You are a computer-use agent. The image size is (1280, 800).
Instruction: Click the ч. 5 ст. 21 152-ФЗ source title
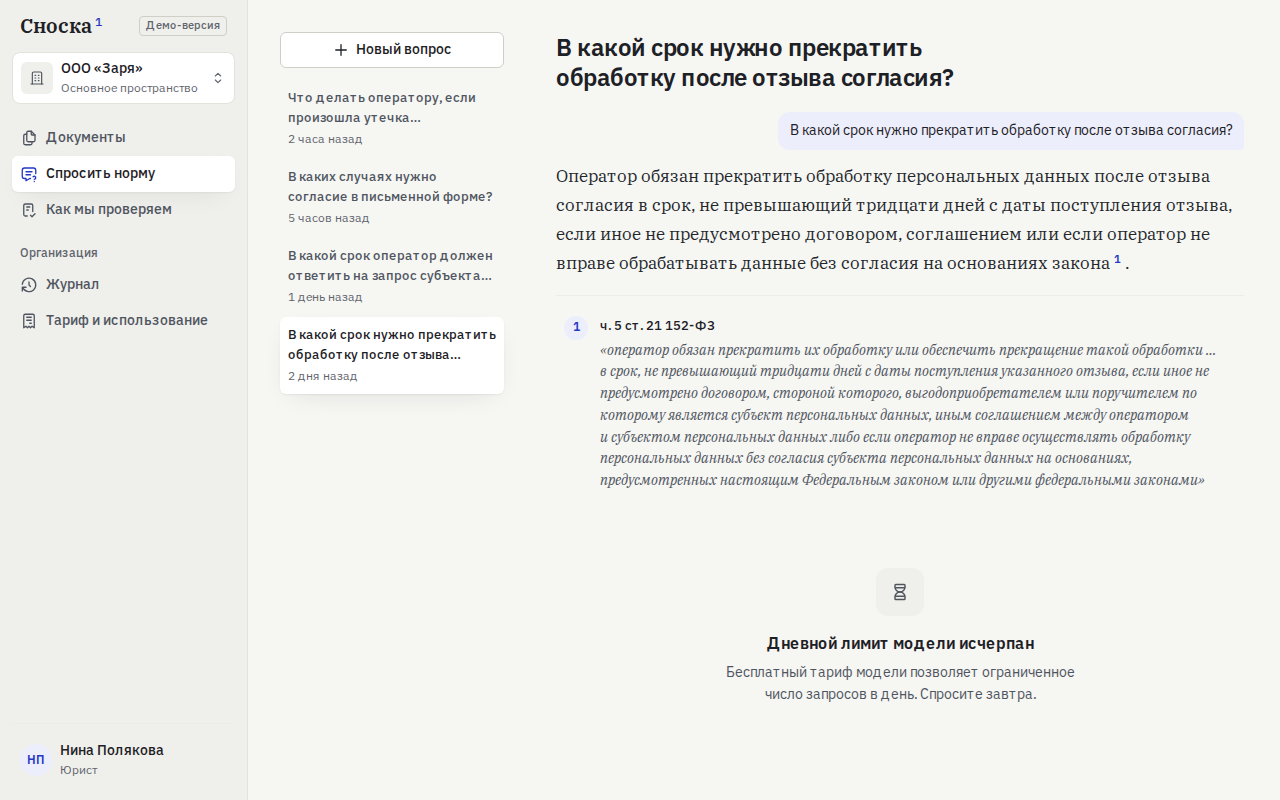pos(657,326)
